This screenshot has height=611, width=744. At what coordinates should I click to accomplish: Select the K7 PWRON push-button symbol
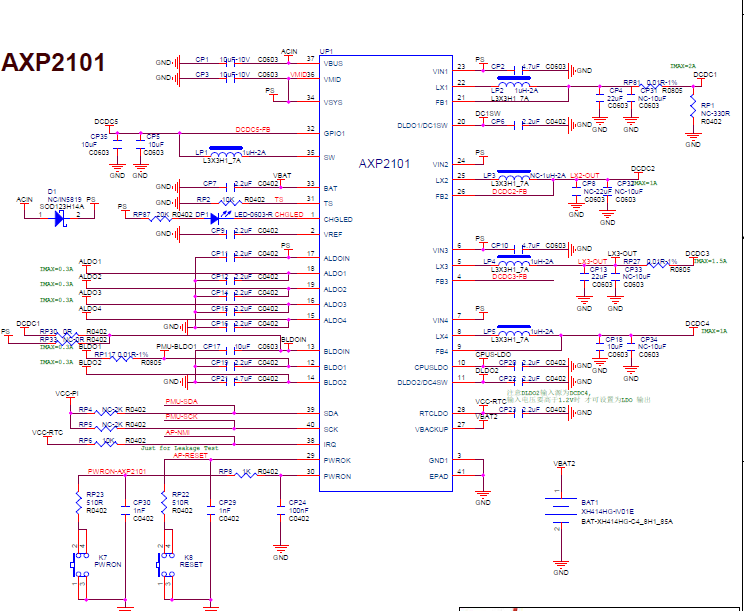80,565
